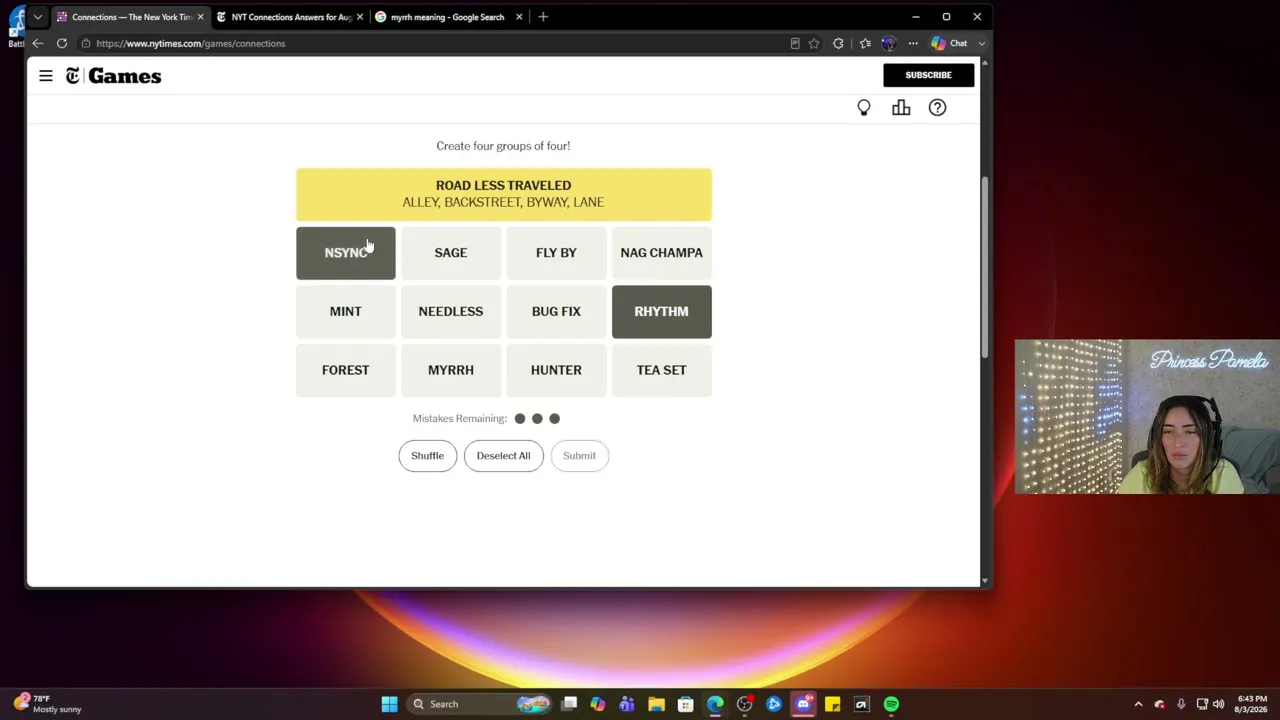
Task: Launch Copilot from the taskbar
Action: pyautogui.click(x=598, y=704)
